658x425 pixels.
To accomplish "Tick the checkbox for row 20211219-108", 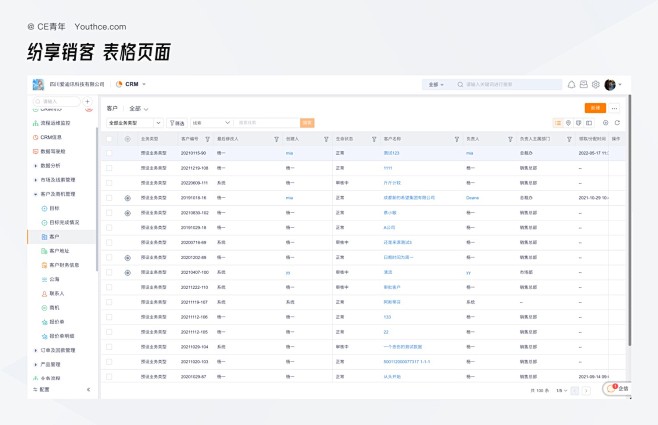I will click(109, 168).
